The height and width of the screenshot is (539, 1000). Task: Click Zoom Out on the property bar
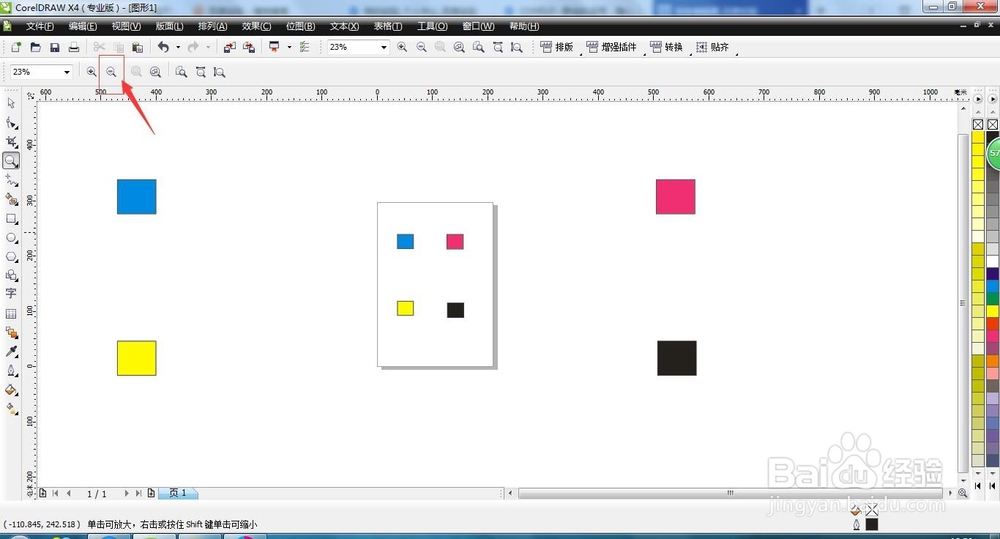(x=111, y=72)
